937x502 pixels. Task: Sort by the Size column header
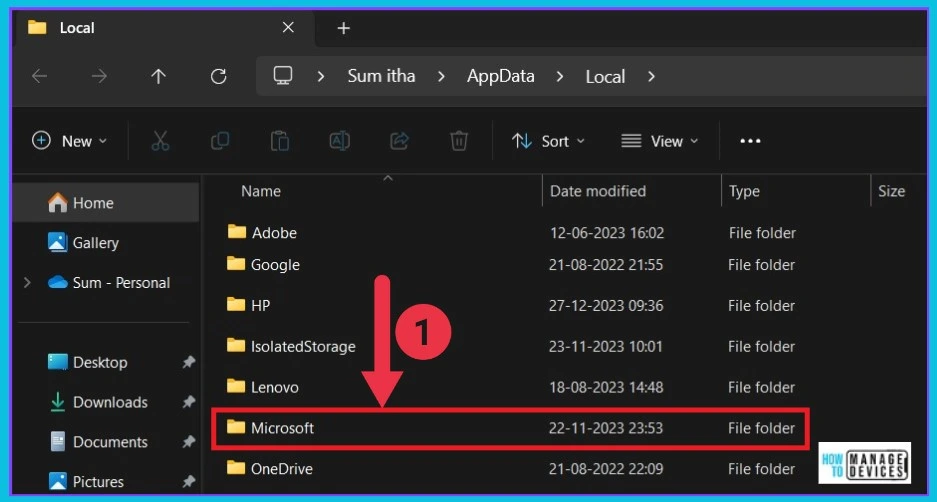(891, 191)
